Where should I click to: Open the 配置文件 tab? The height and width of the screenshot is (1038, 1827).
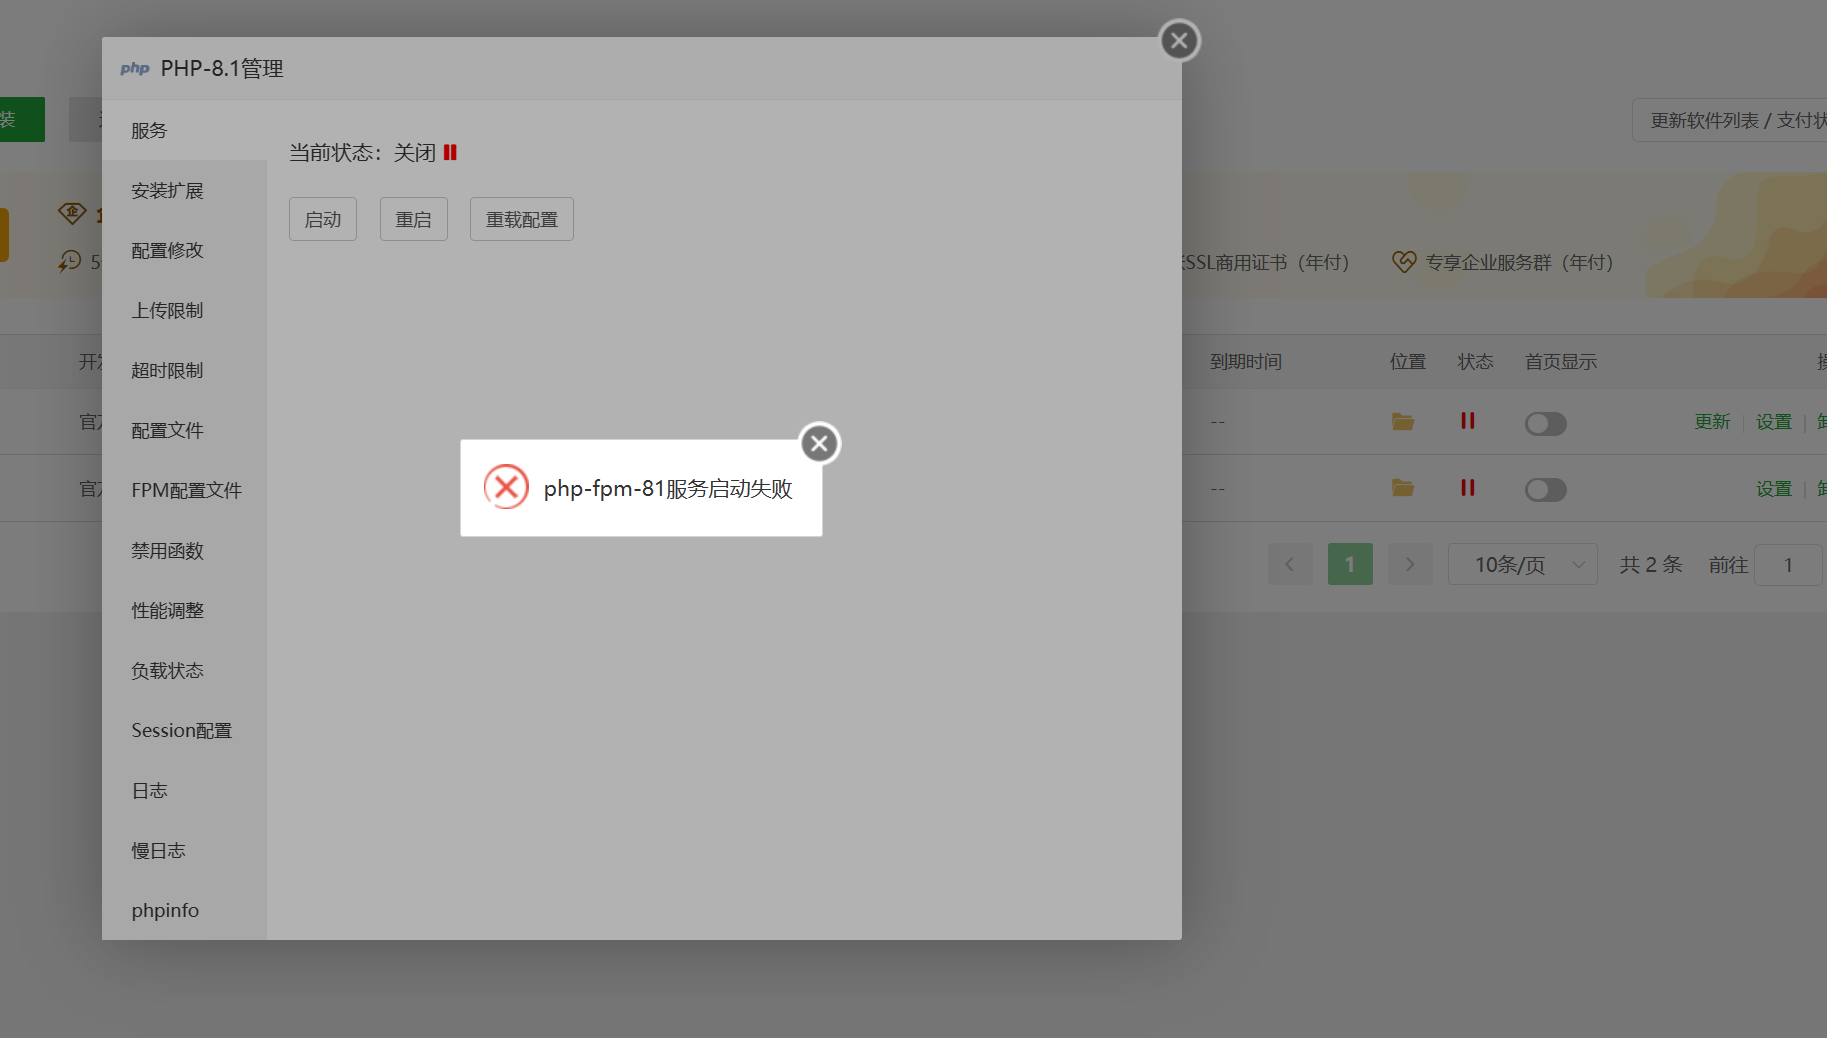(184, 430)
